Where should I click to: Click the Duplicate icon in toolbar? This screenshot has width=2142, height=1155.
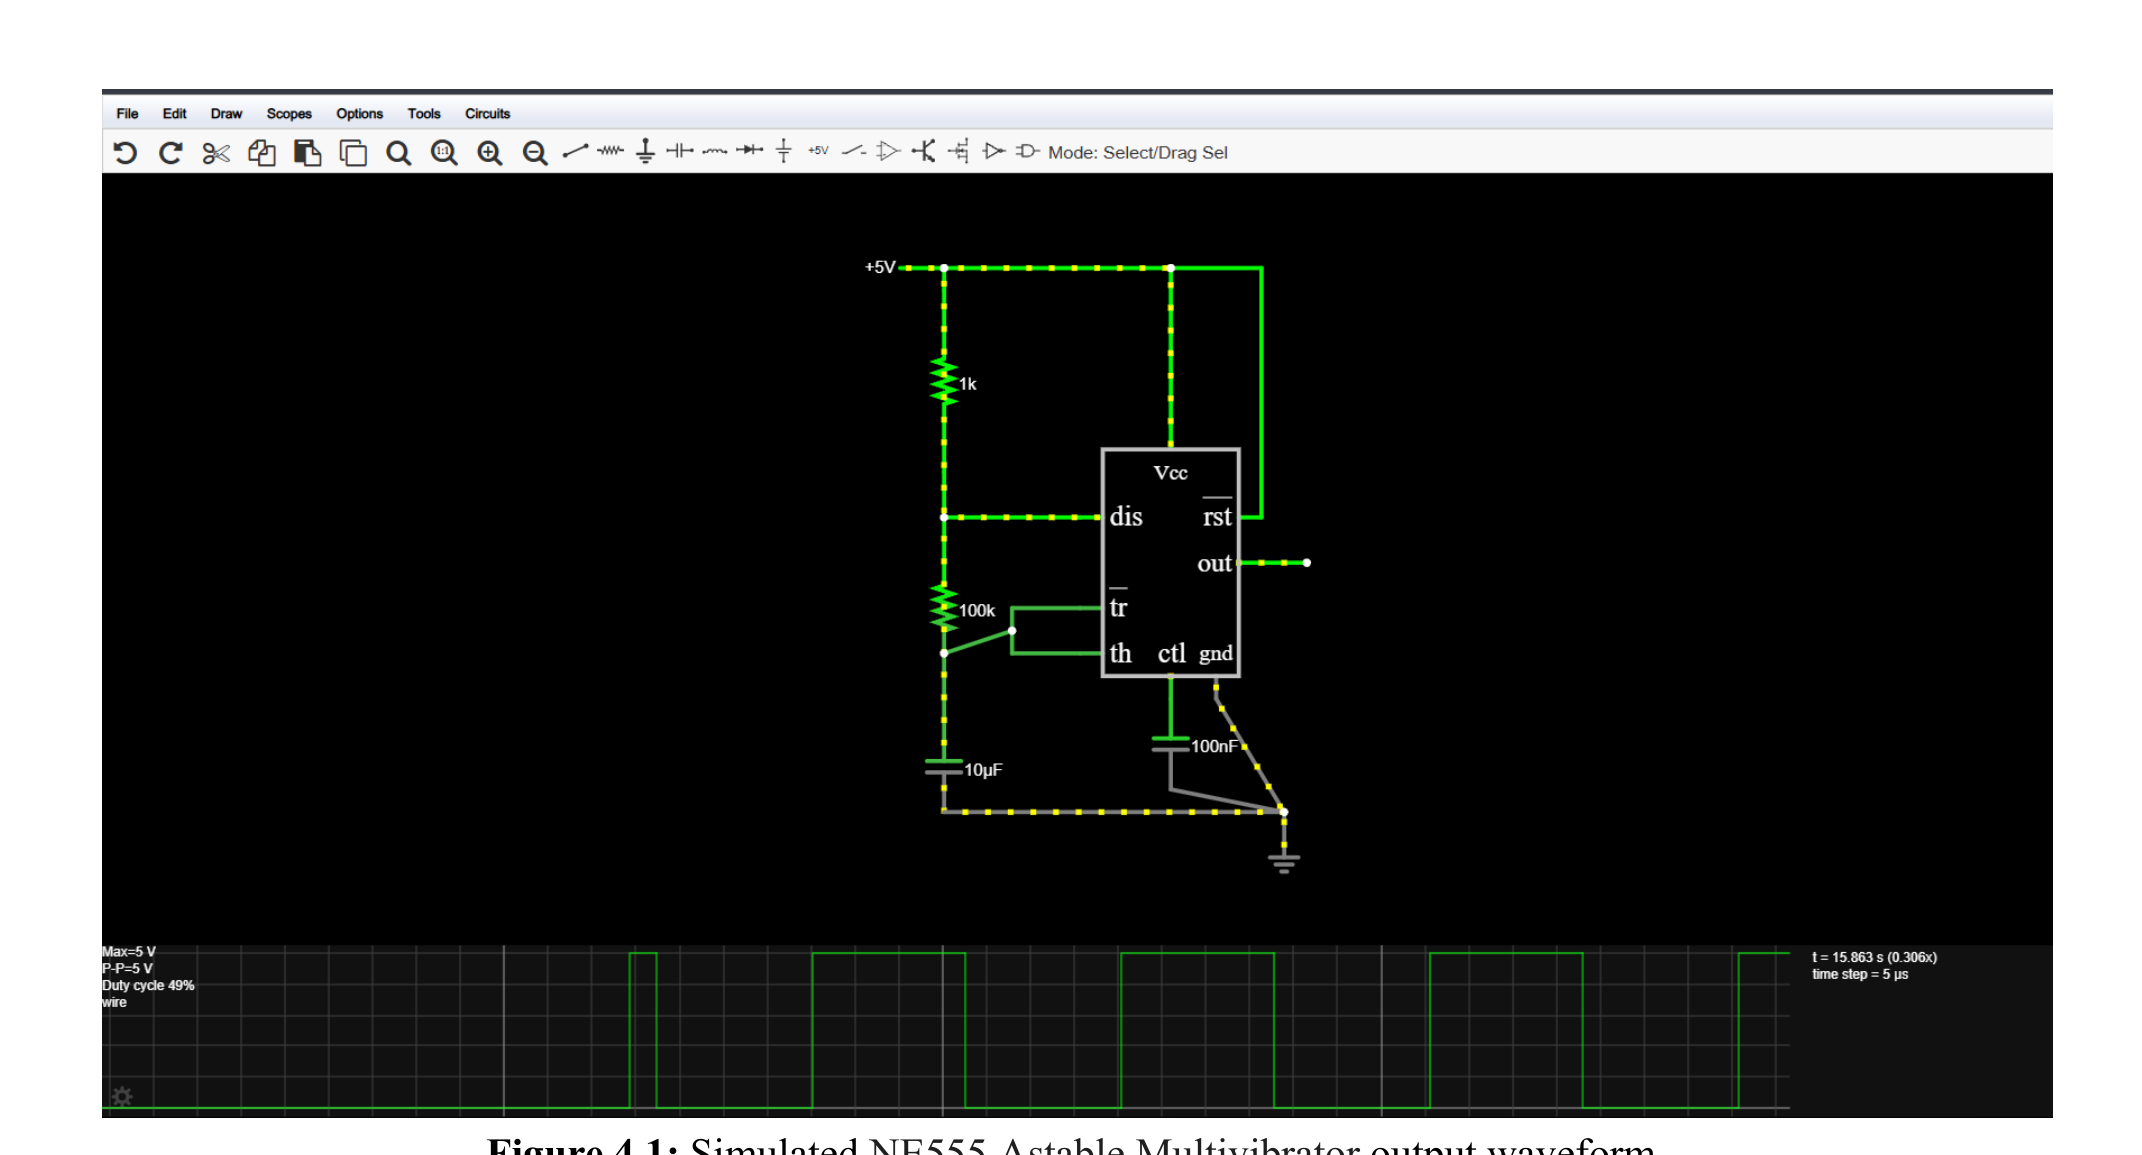tap(353, 152)
